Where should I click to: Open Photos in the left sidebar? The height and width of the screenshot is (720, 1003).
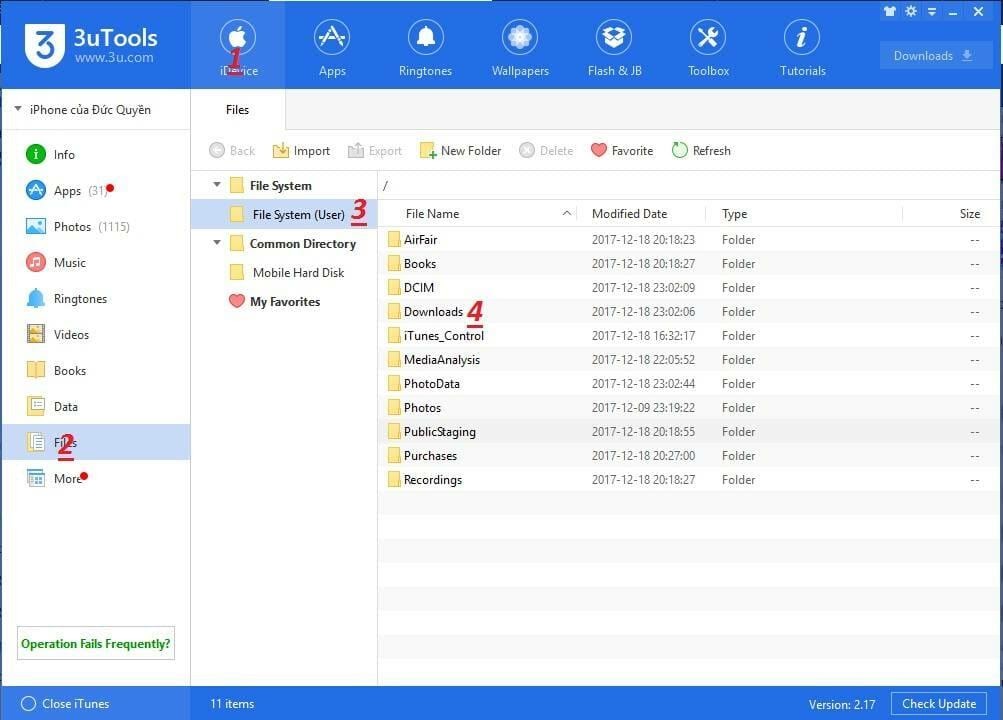click(x=72, y=227)
